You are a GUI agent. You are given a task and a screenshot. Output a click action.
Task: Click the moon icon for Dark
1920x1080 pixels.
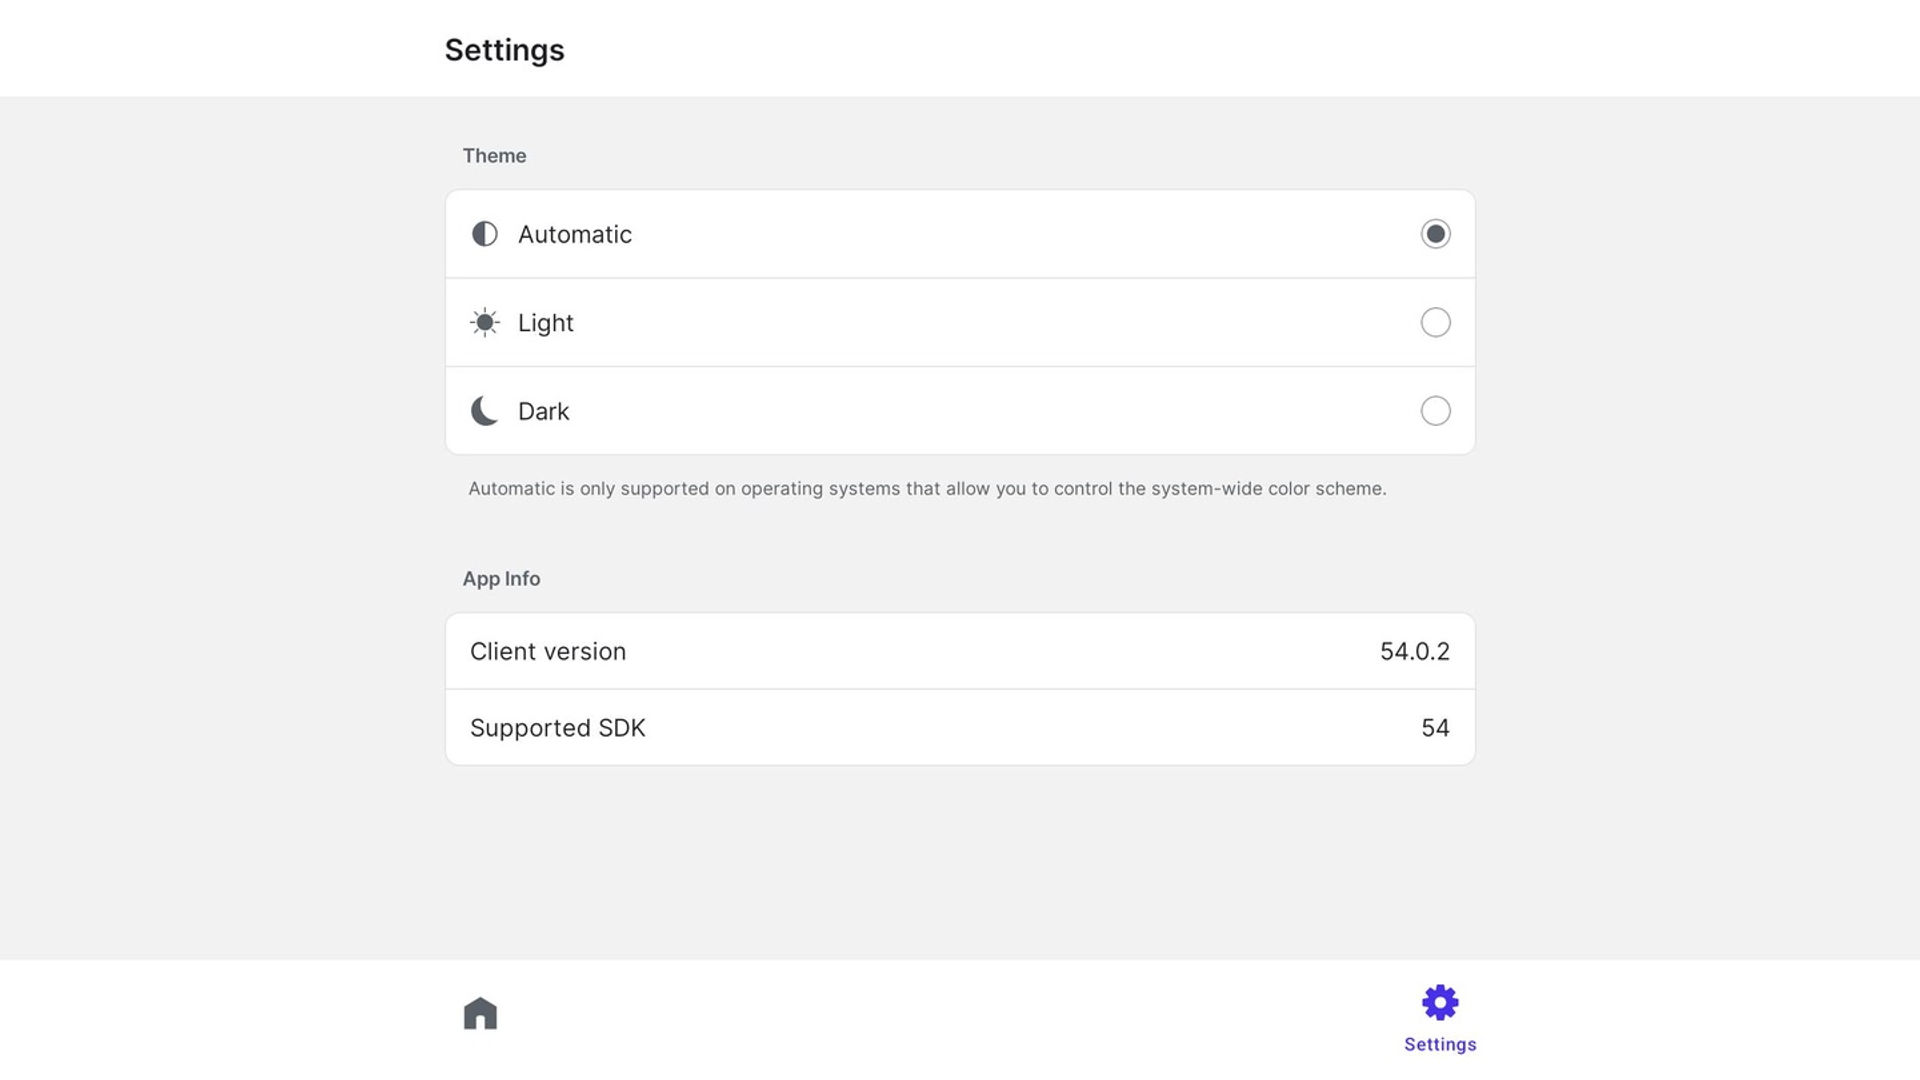[485, 411]
